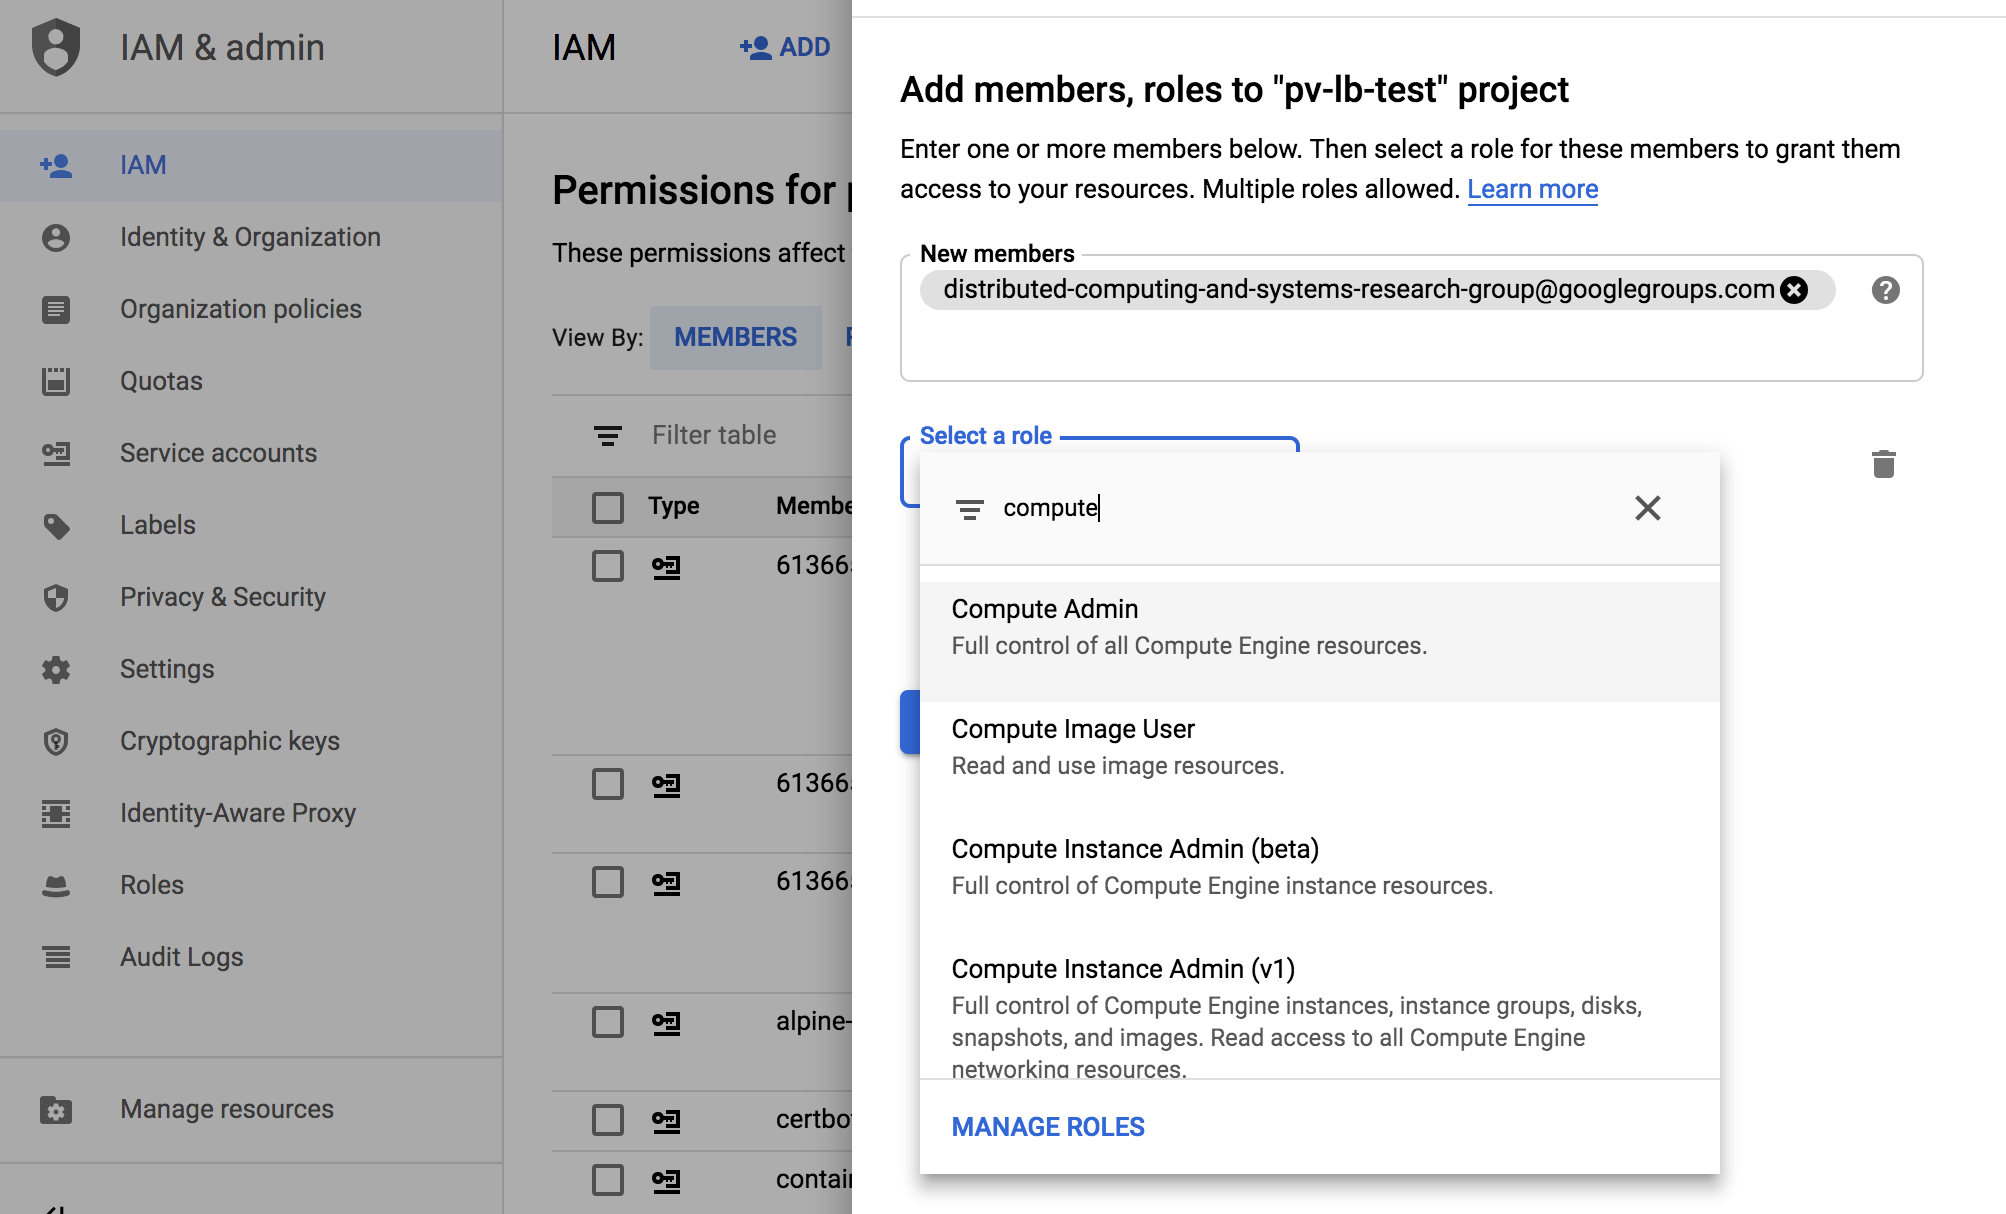The width and height of the screenshot is (2006, 1214).
Task: Click the Roles sidebar entry
Action: point(251,885)
